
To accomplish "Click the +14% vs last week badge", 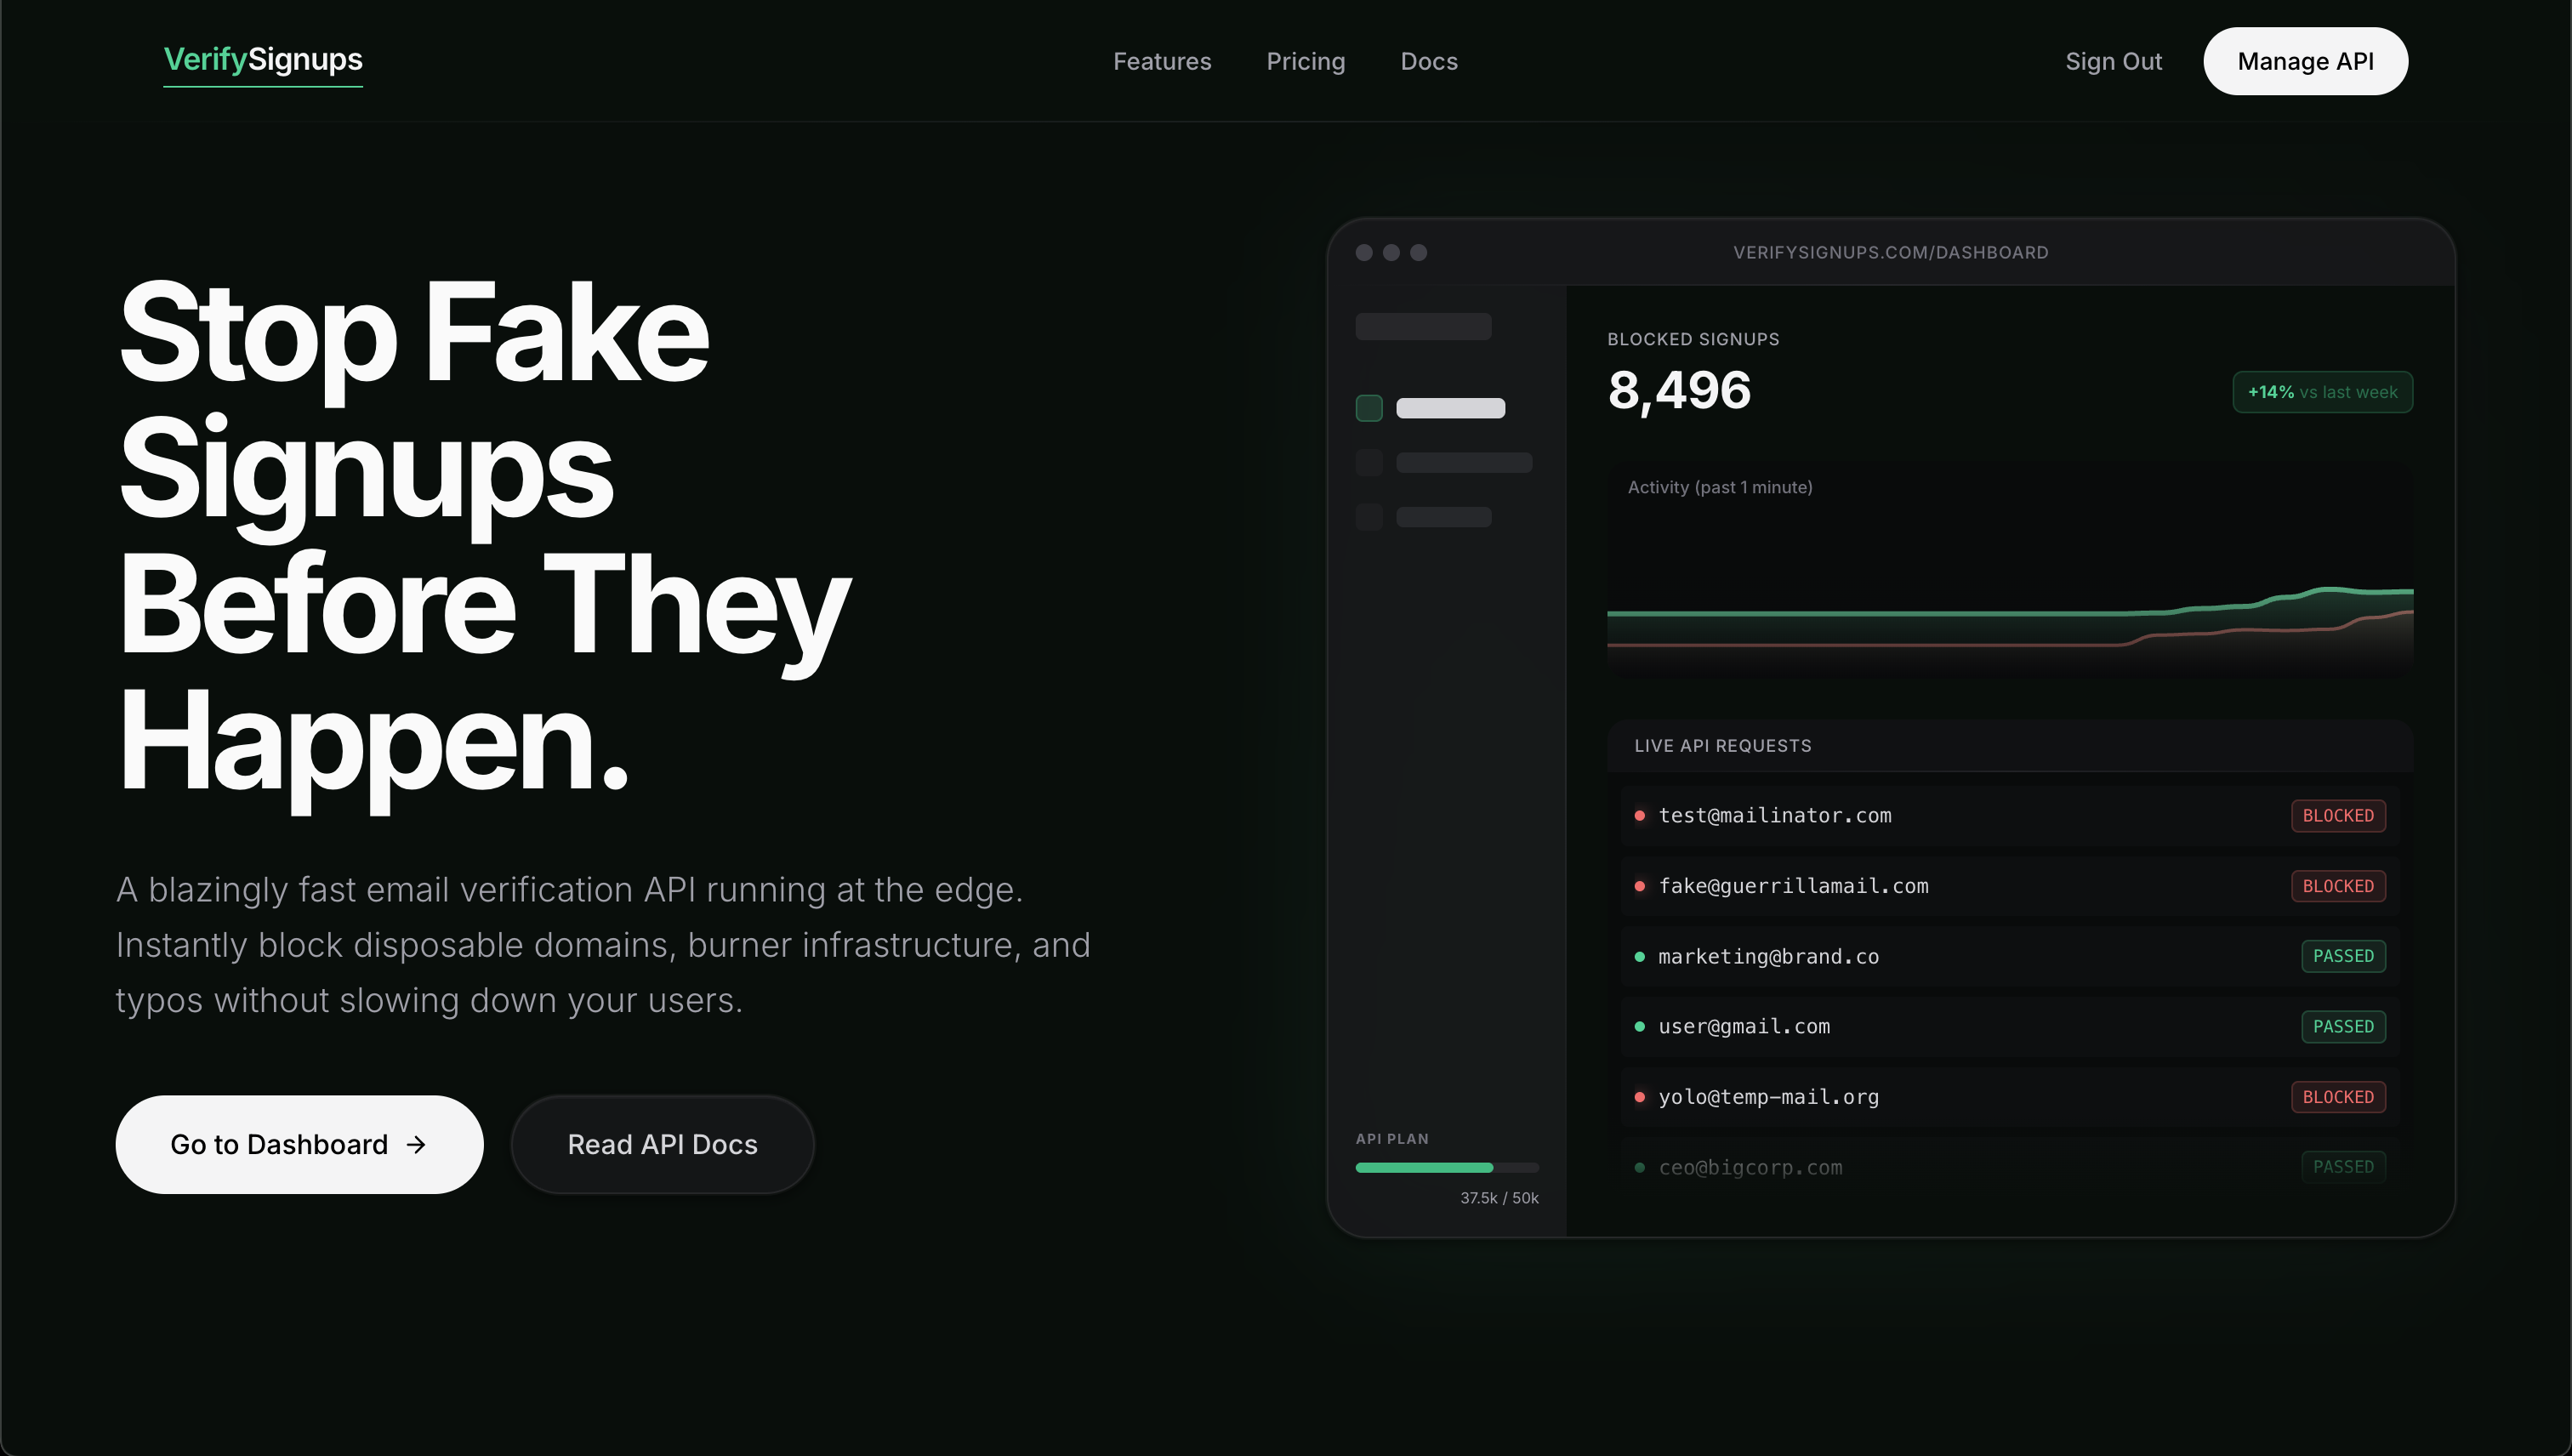I will point(2321,392).
